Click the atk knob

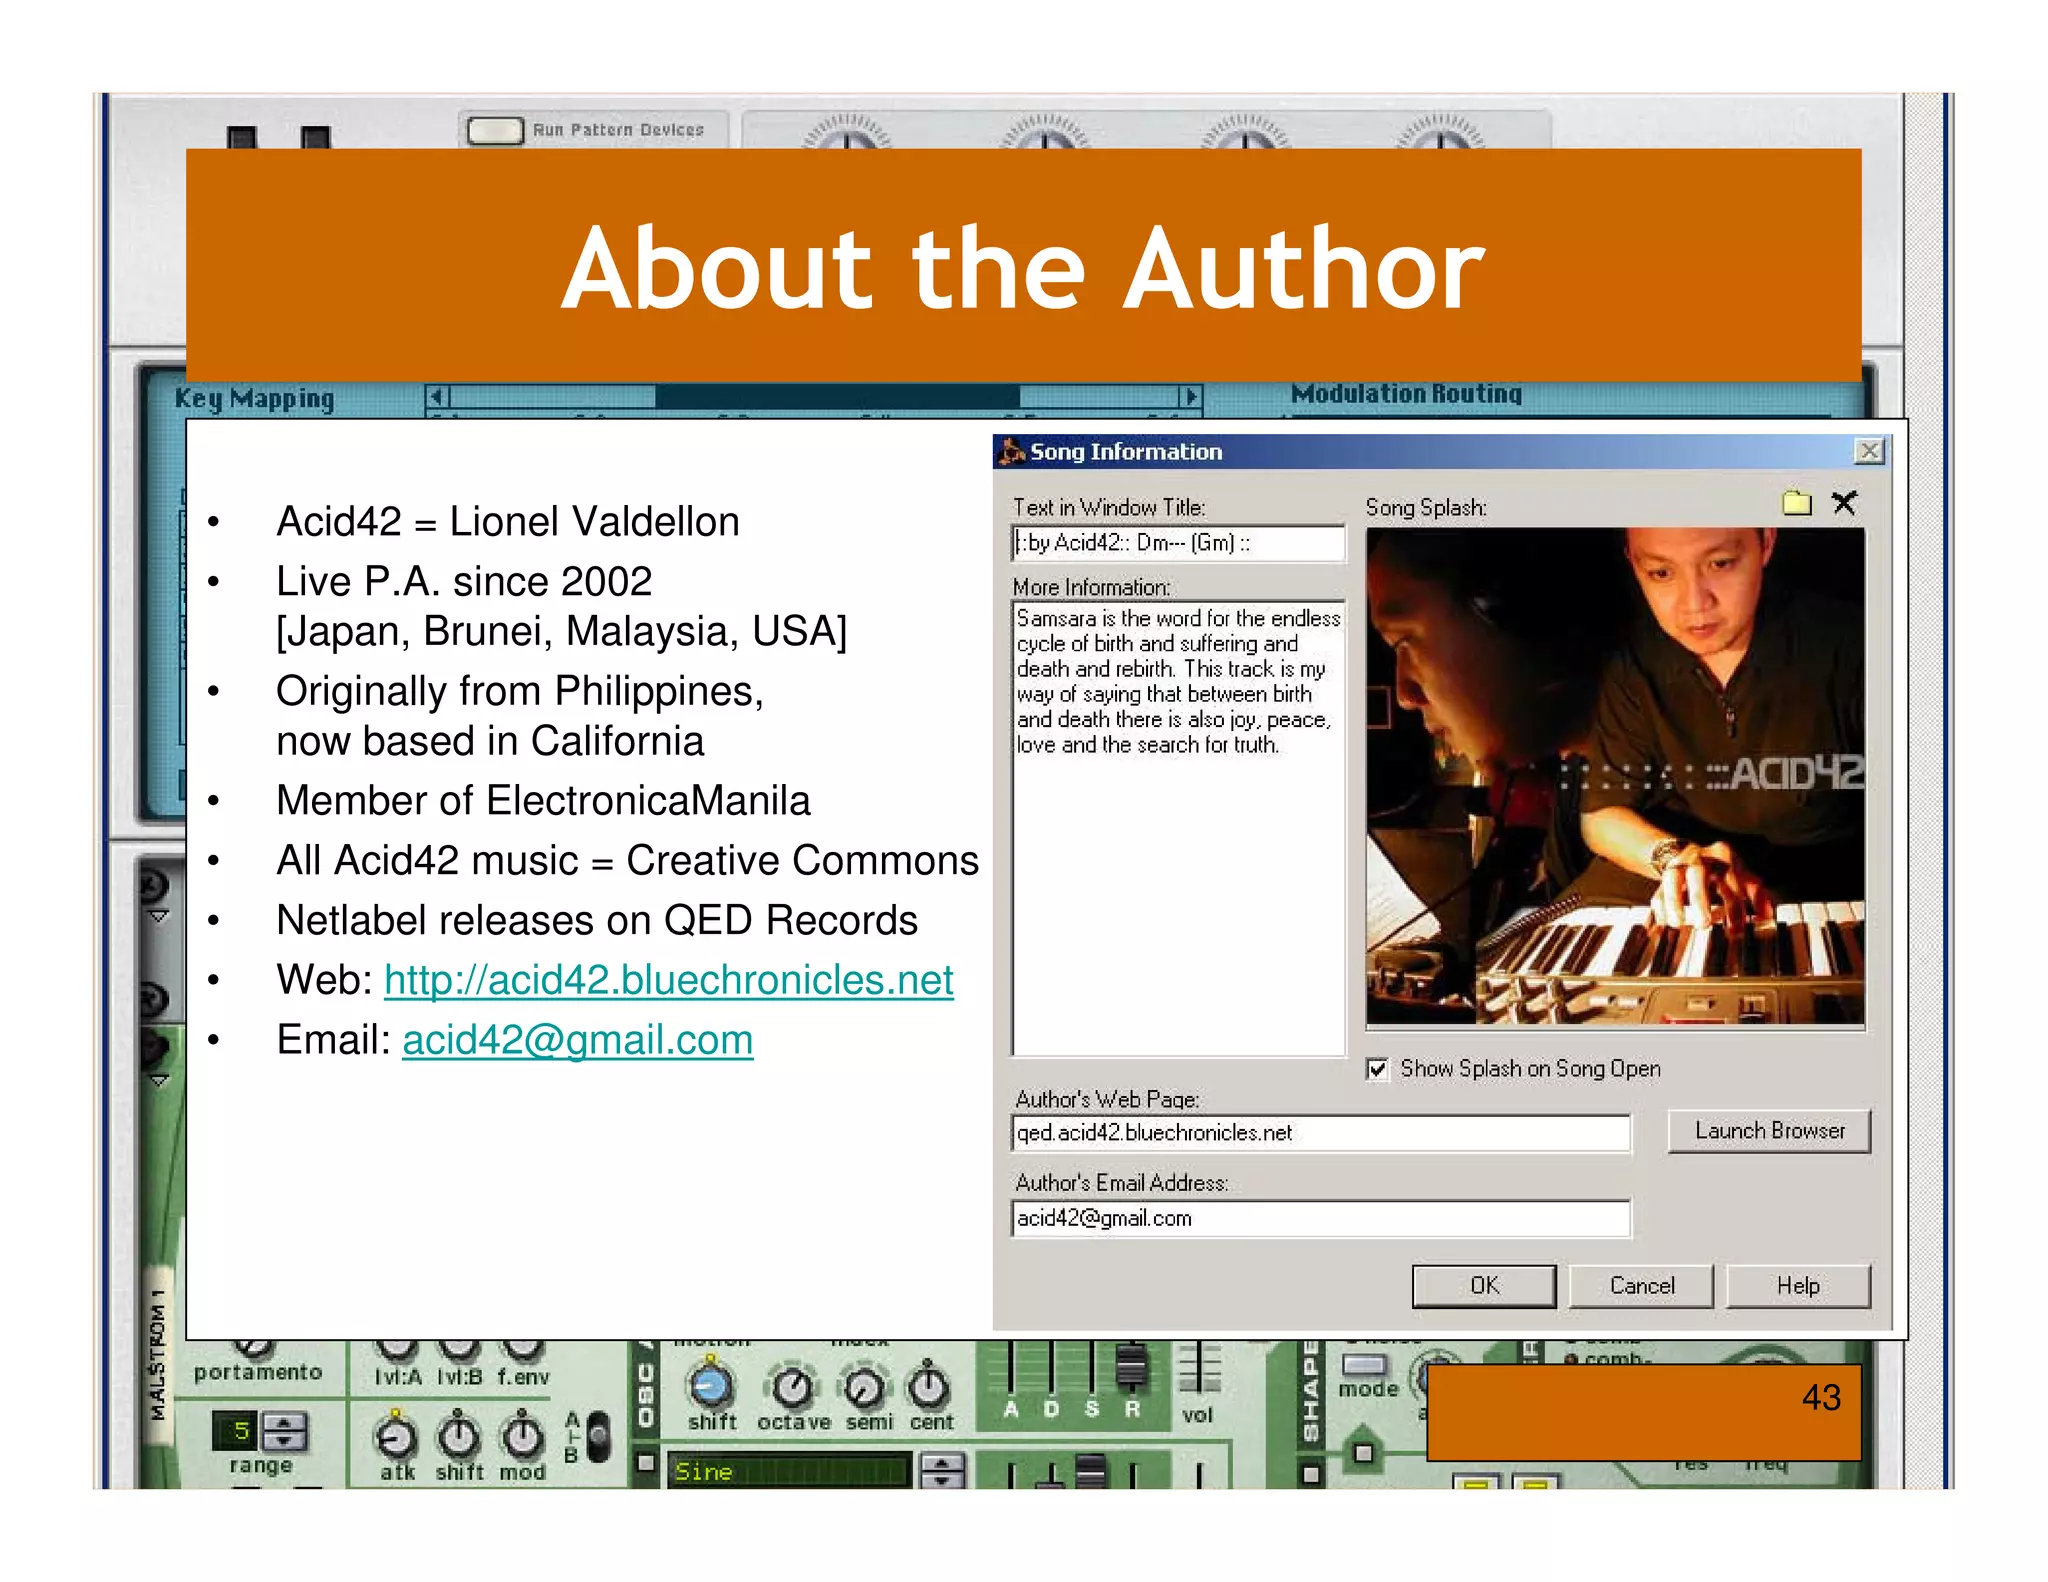(396, 1437)
